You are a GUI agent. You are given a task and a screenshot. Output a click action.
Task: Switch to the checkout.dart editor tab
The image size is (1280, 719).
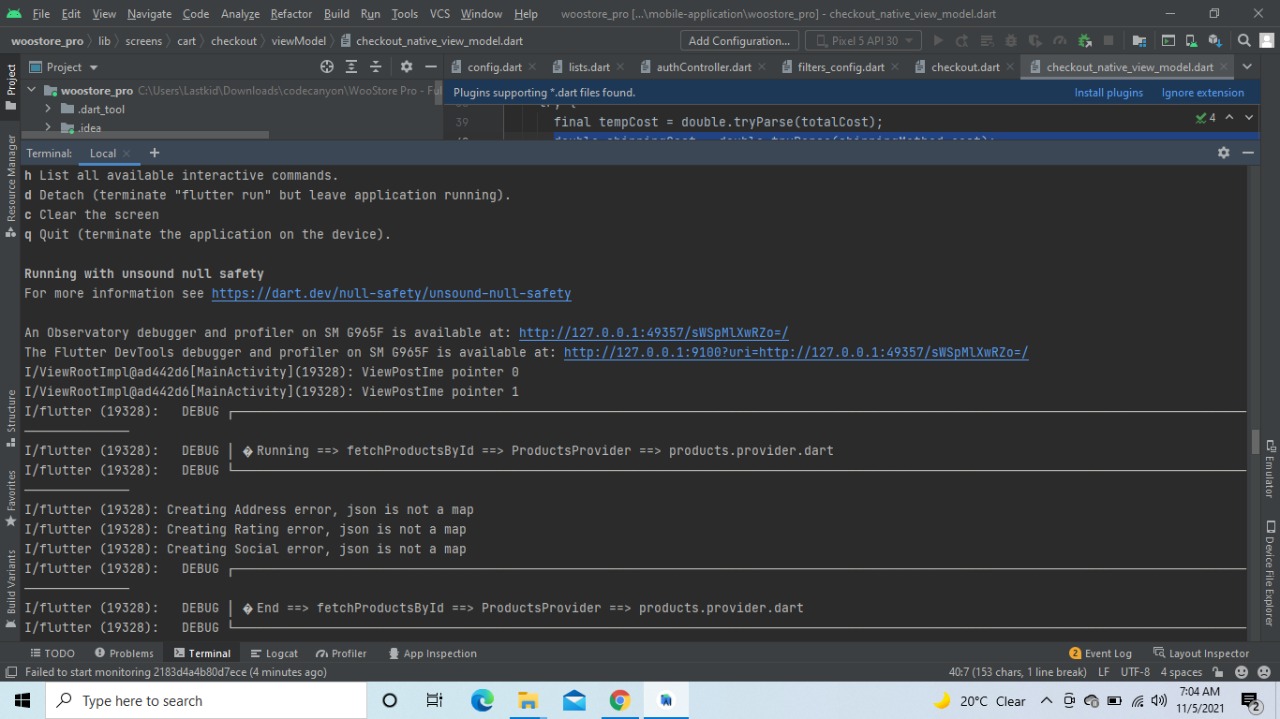point(964,67)
